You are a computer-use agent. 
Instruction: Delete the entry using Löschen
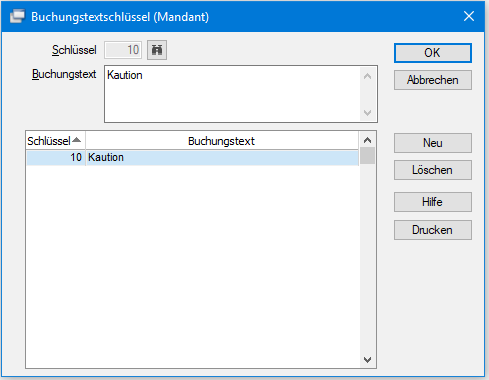tap(433, 170)
